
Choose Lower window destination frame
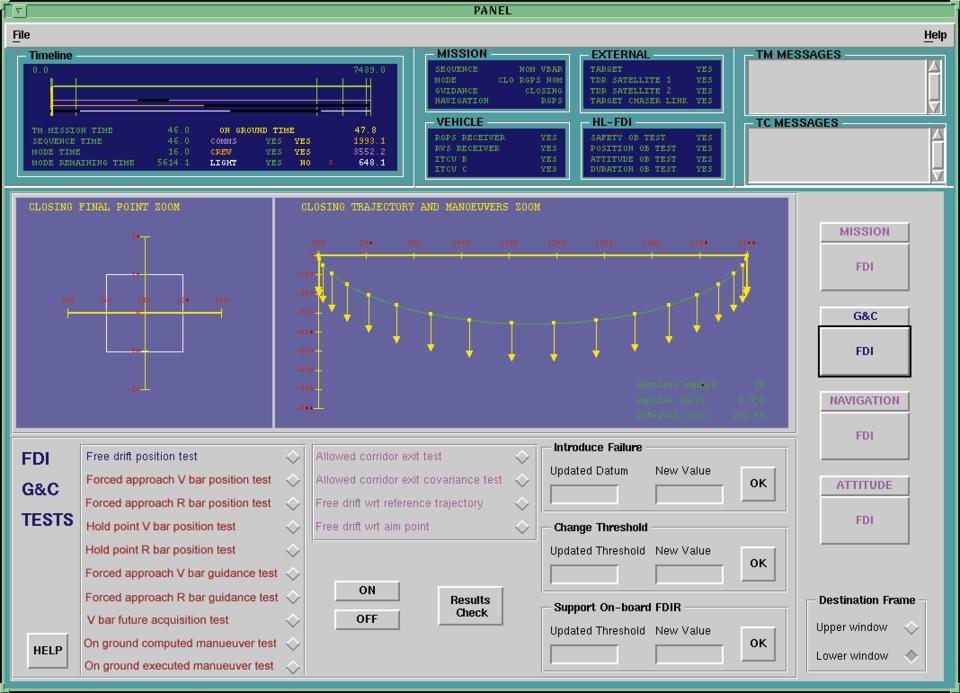910,657
